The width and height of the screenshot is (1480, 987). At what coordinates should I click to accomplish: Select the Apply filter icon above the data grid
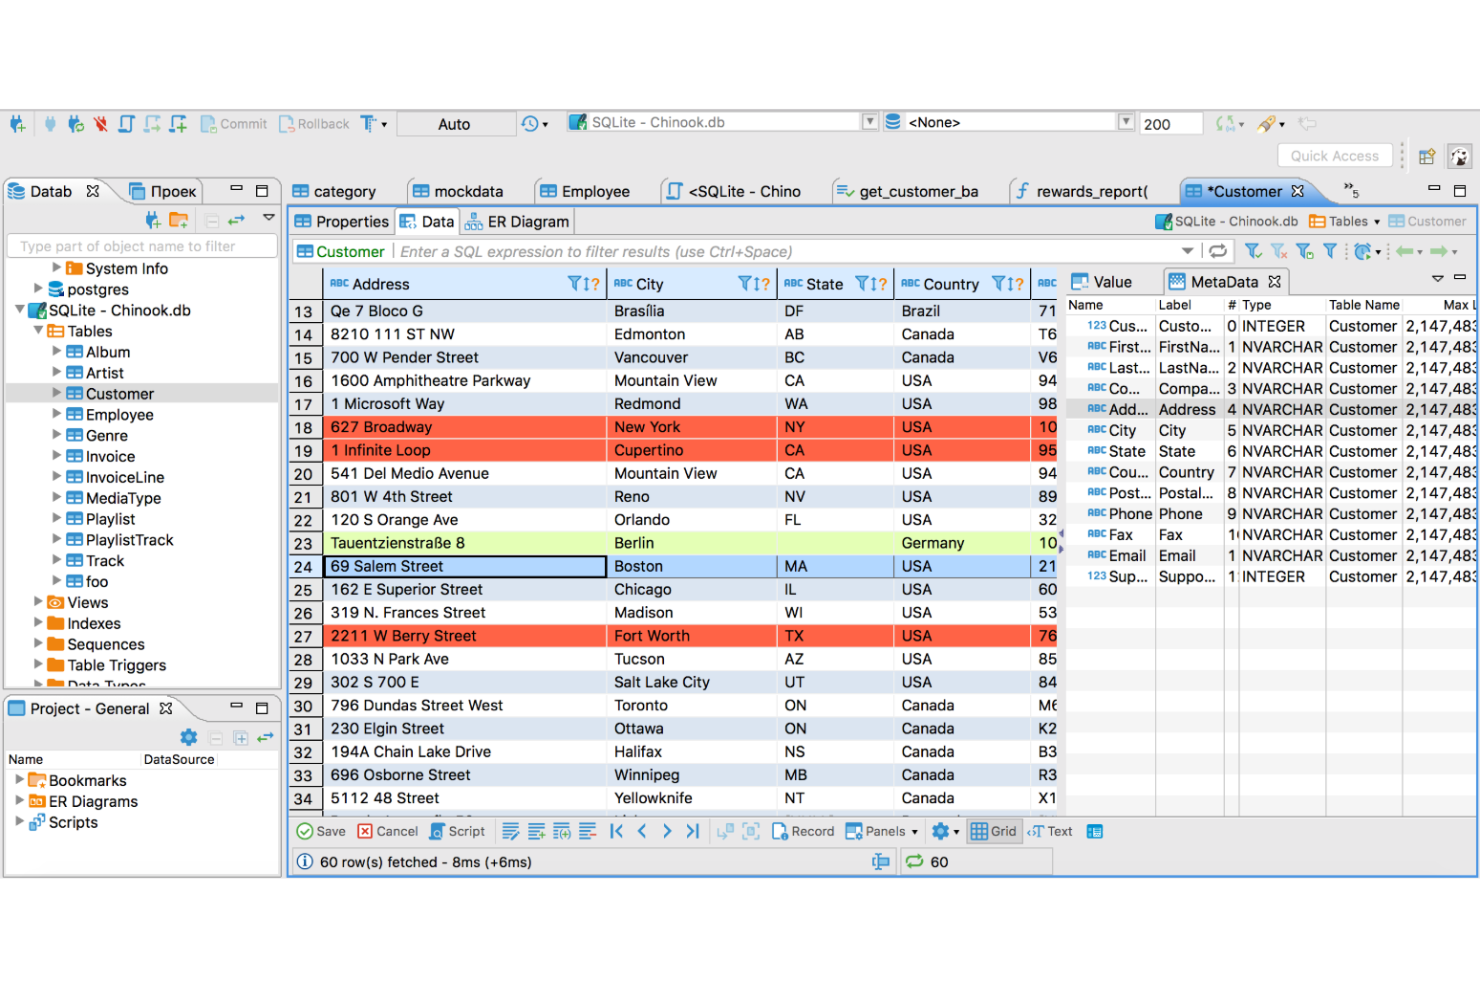pos(1251,251)
